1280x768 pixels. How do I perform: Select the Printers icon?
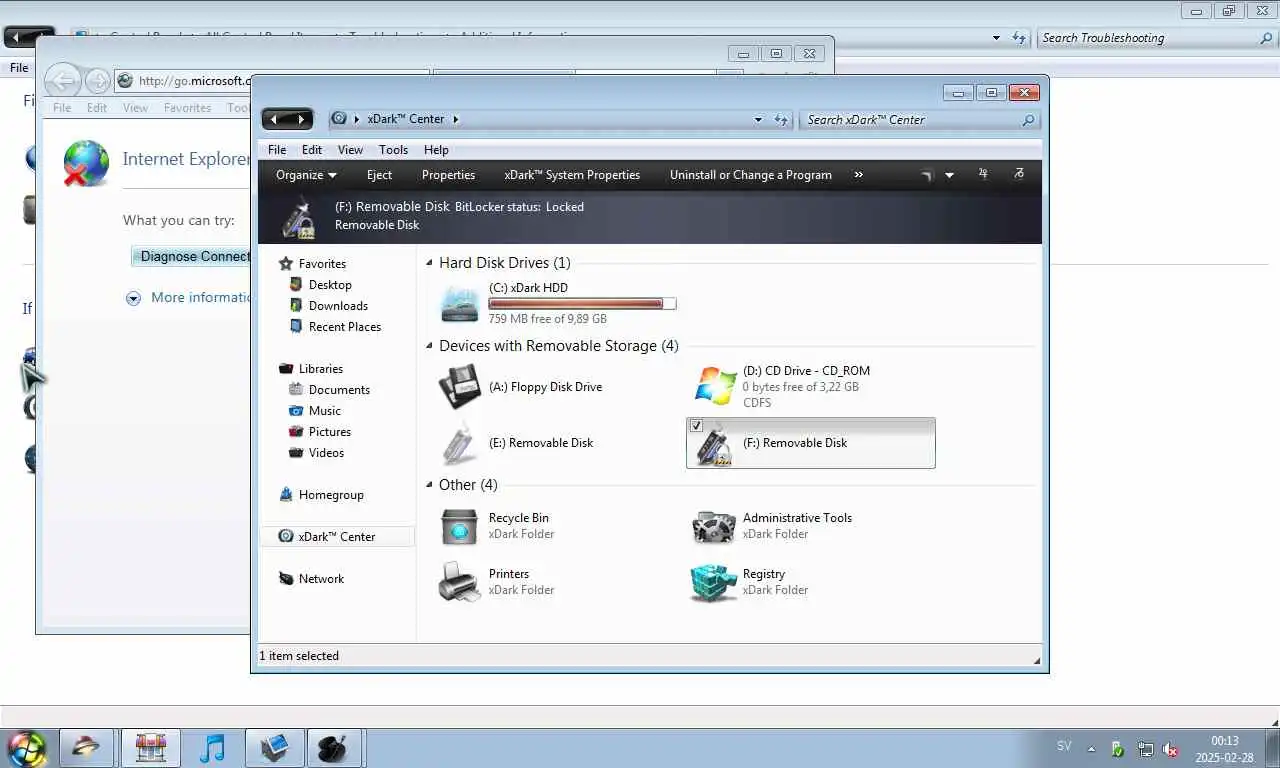coord(460,582)
